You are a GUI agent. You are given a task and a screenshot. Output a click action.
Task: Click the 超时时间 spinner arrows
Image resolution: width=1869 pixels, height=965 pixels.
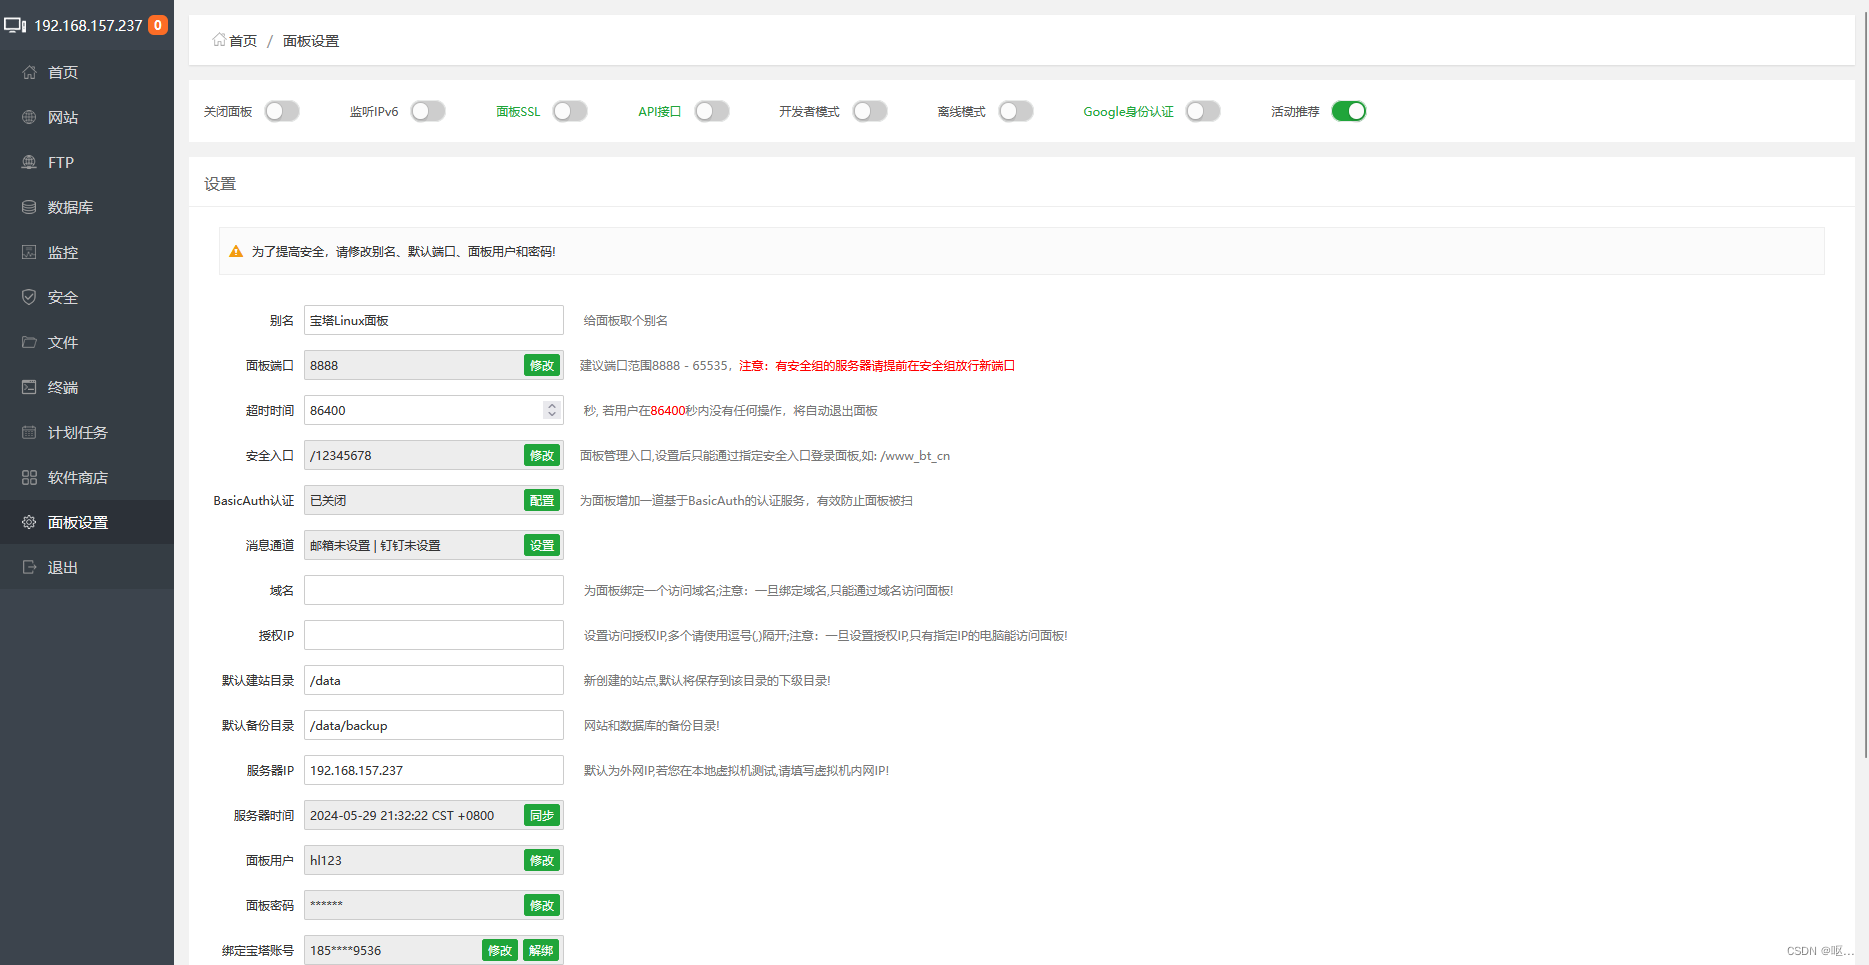551,410
